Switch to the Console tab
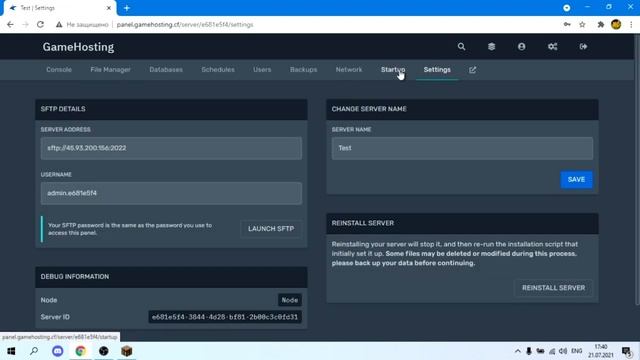Viewport: 640px width, 360px height. click(59, 70)
